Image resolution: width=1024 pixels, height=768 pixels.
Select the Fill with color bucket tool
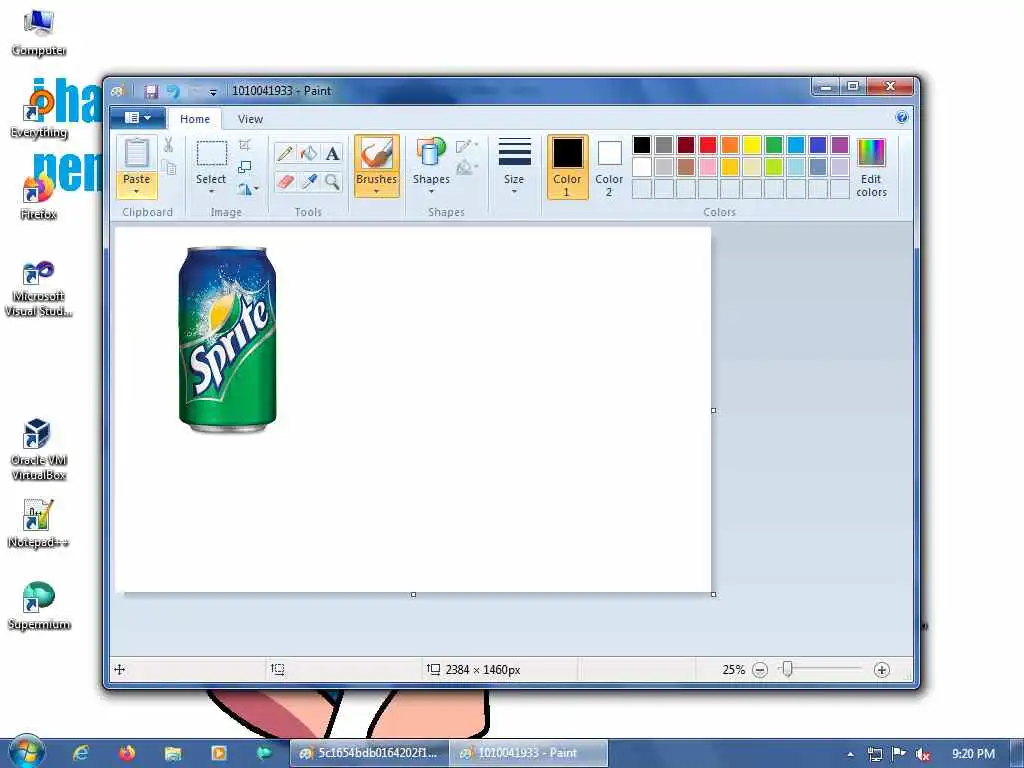click(x=308, y=153)
